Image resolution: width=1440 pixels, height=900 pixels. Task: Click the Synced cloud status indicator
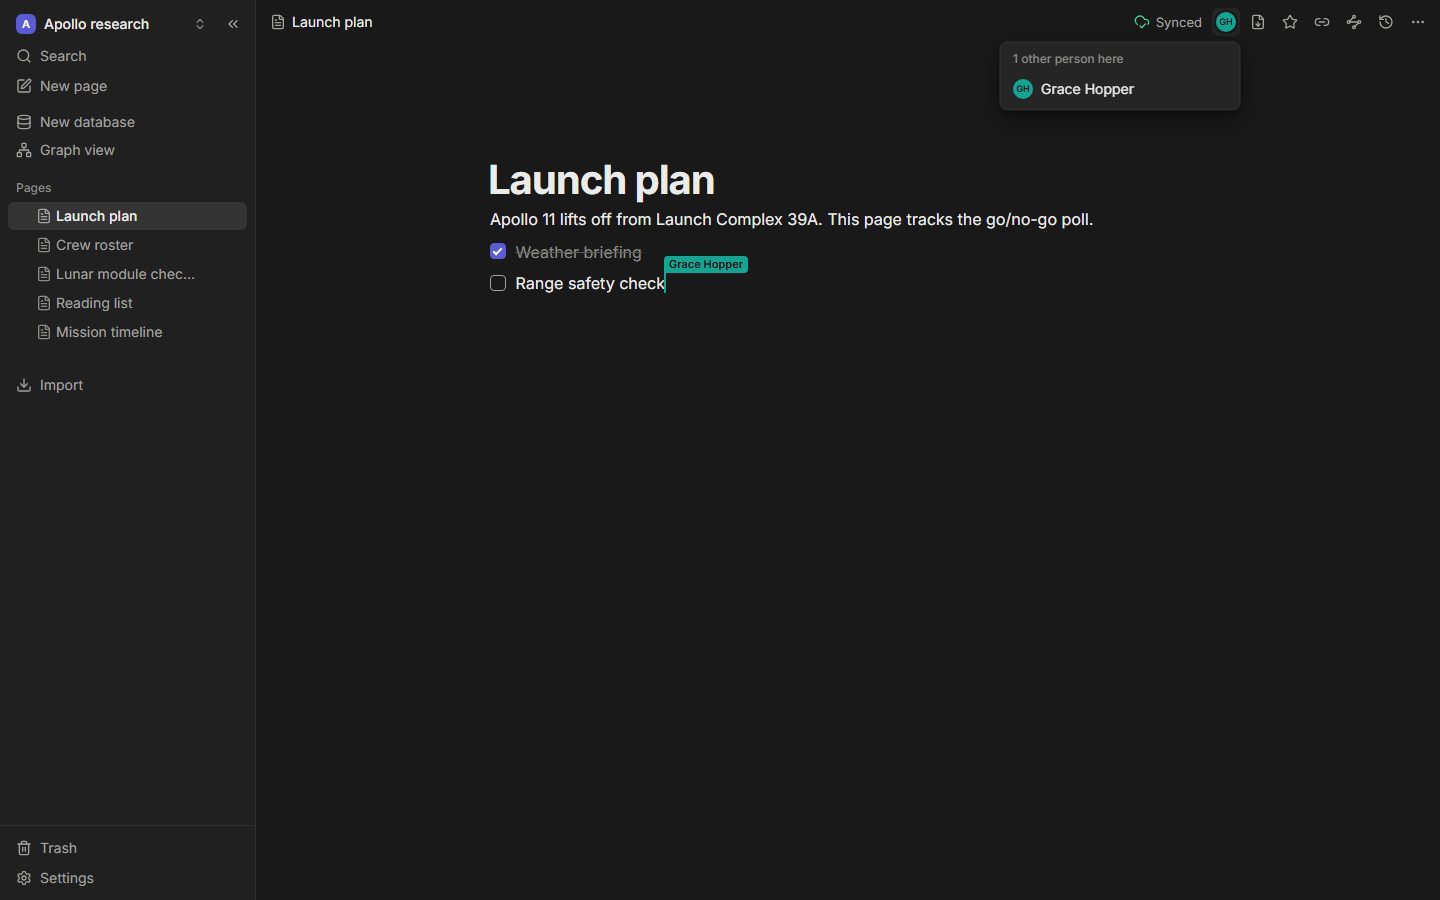pos(1168,22)
